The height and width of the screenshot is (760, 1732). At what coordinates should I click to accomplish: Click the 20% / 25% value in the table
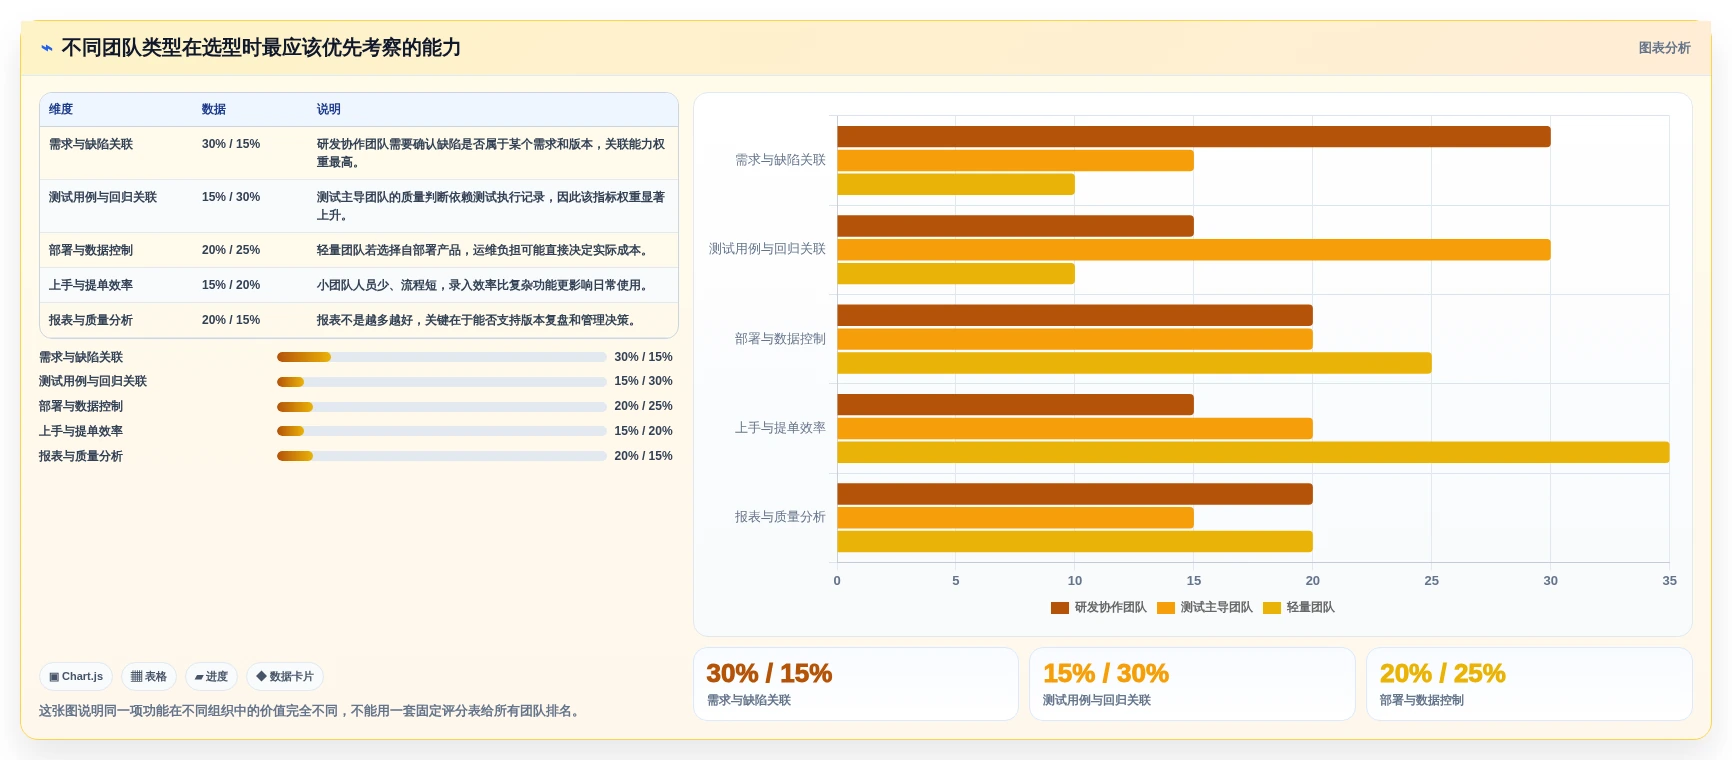[x=231, y=251]
